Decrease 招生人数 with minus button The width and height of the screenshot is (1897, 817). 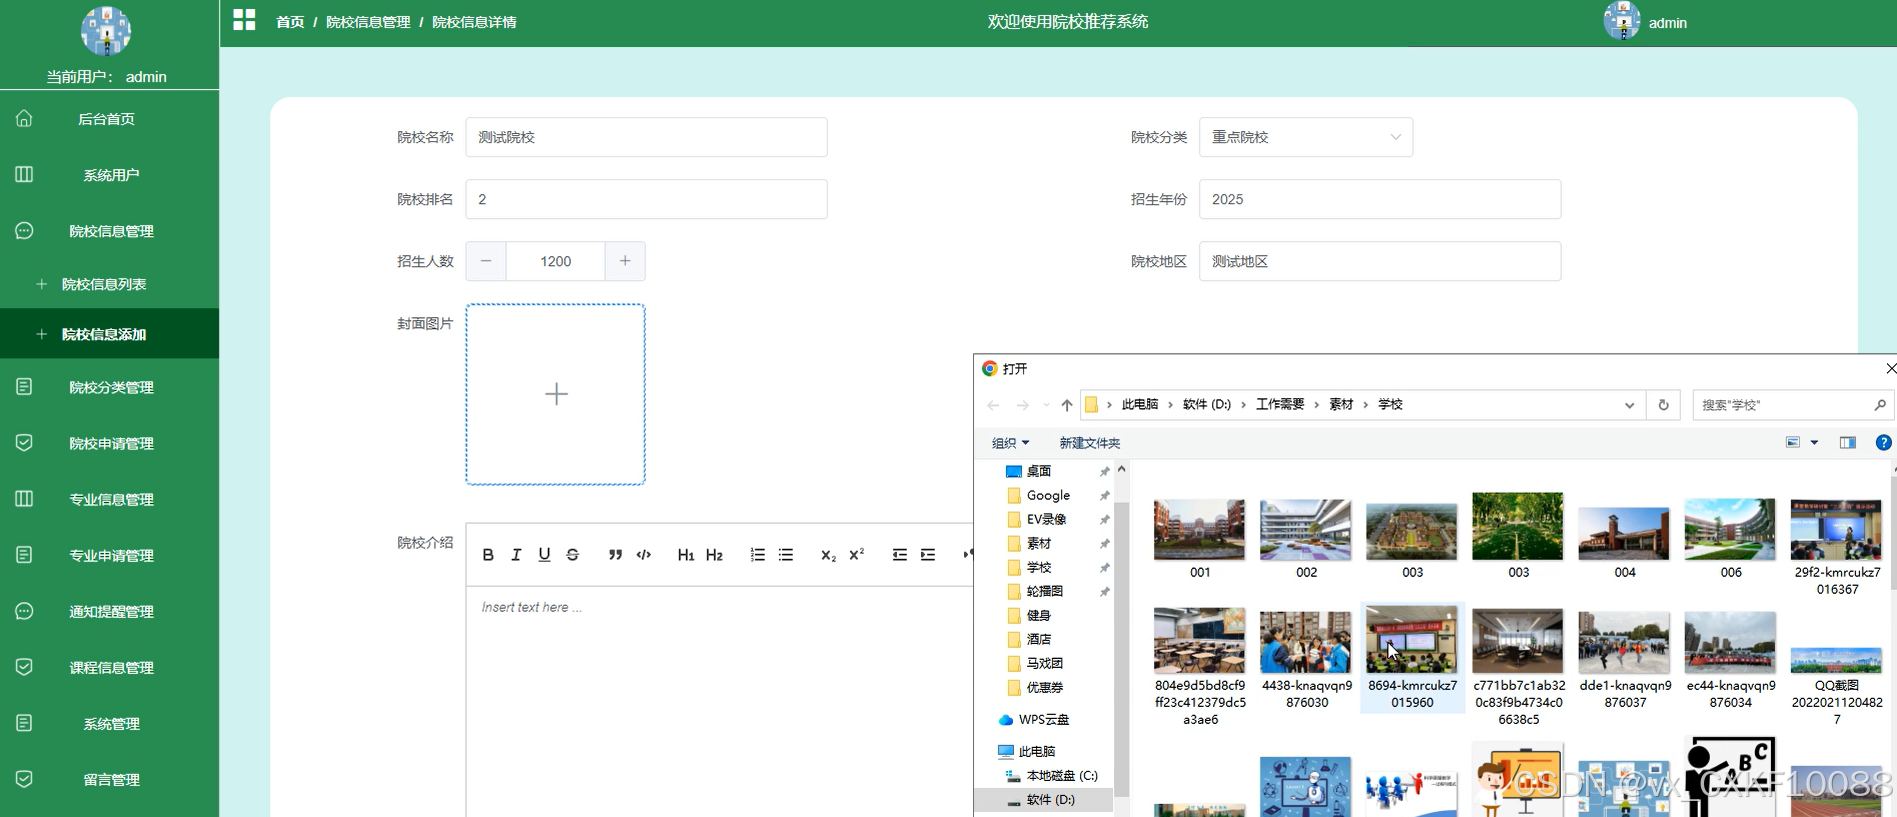point(486,261)
